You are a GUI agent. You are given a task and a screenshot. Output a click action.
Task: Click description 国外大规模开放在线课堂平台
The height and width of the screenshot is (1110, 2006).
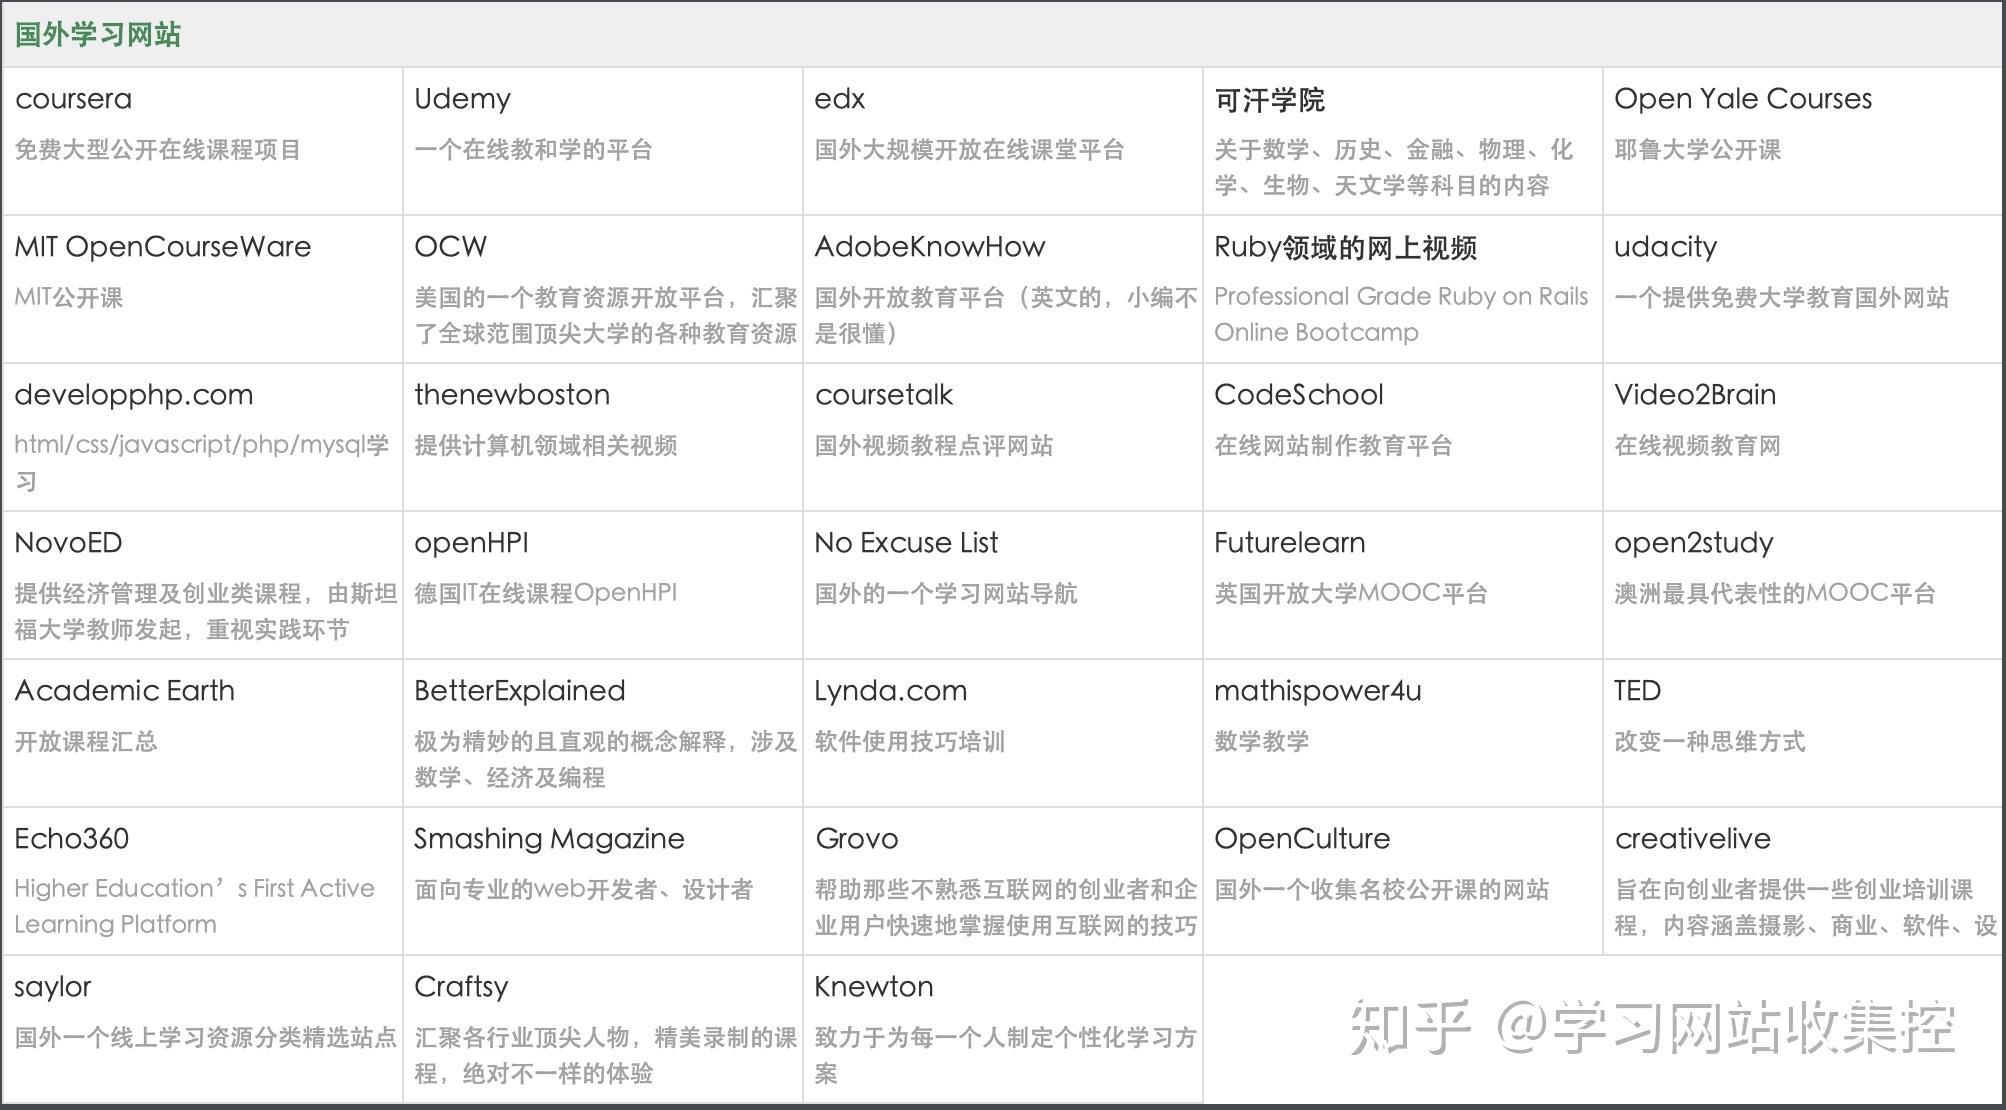[x=969, y=150]
